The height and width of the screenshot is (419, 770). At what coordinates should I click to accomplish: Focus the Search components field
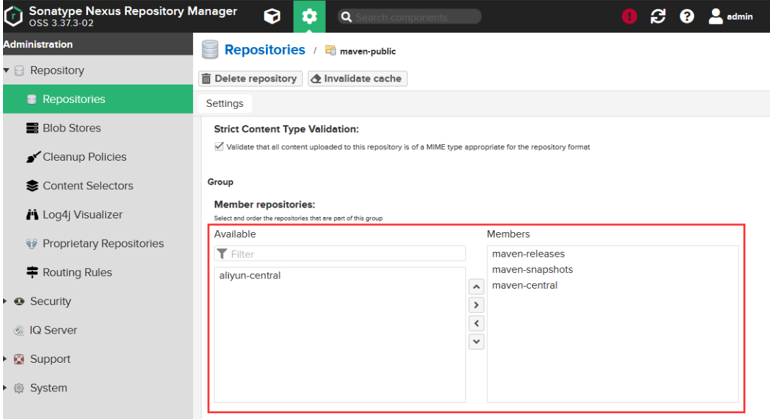pos(410,17)
